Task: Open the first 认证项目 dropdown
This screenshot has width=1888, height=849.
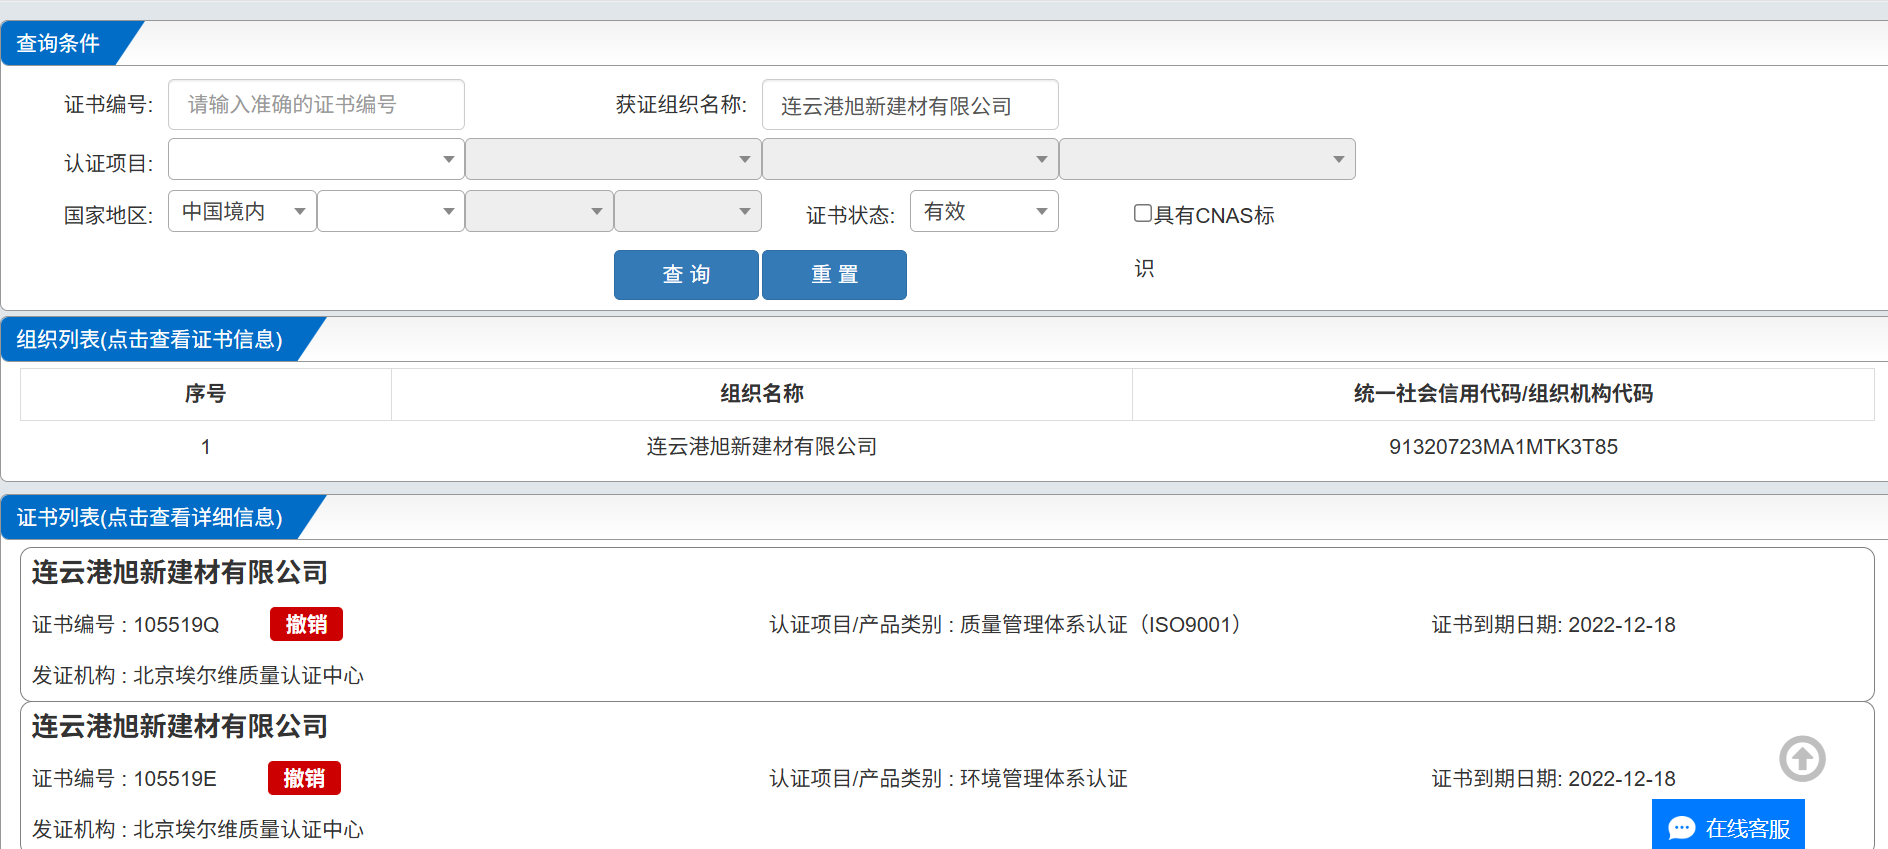Action: [316, 159]
